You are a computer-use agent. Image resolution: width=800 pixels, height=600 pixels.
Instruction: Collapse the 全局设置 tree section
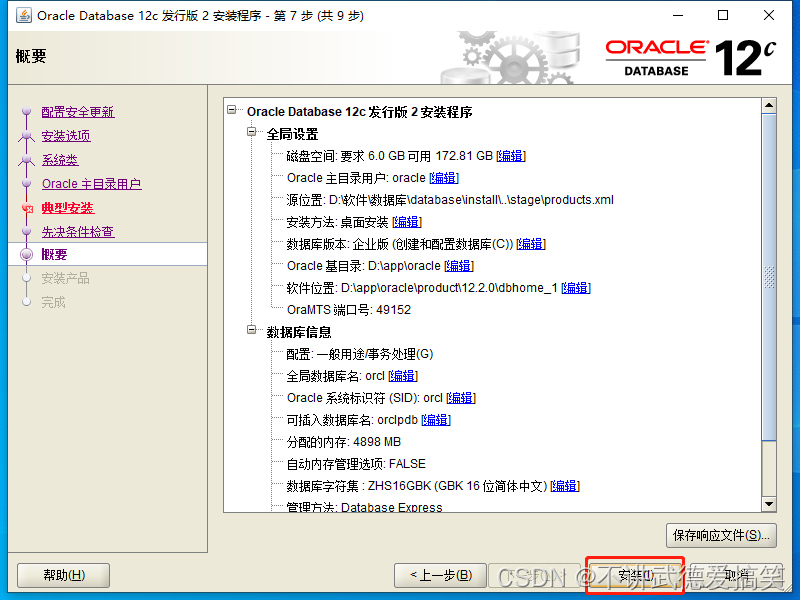click(x=252, y=132)
